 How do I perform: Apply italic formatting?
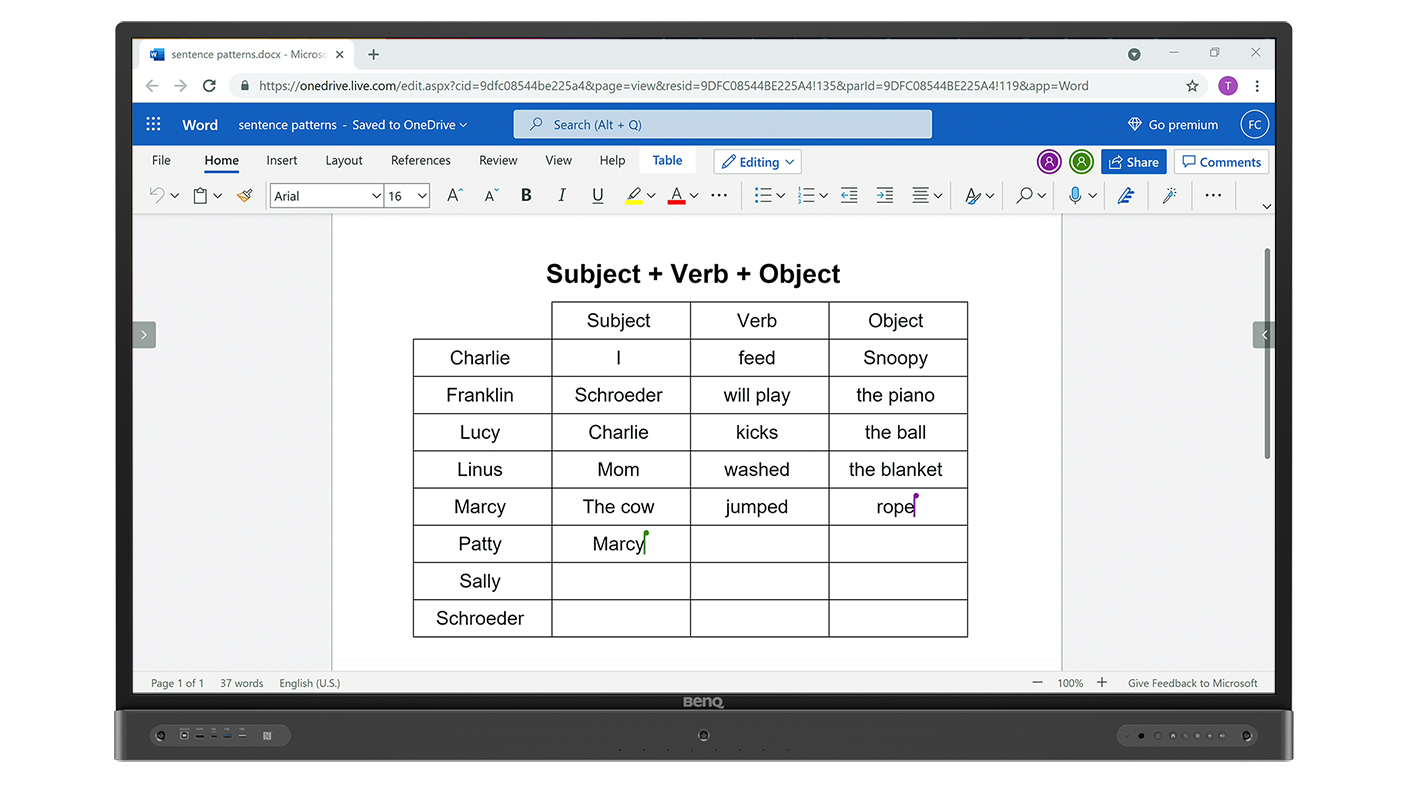pos(562,195)
